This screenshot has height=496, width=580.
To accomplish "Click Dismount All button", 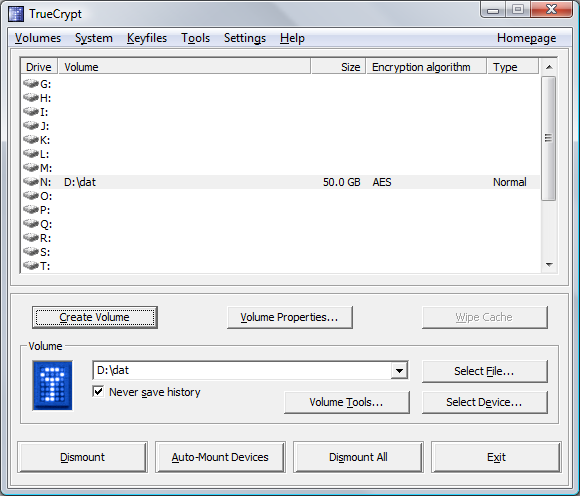I will click(358, 457).
